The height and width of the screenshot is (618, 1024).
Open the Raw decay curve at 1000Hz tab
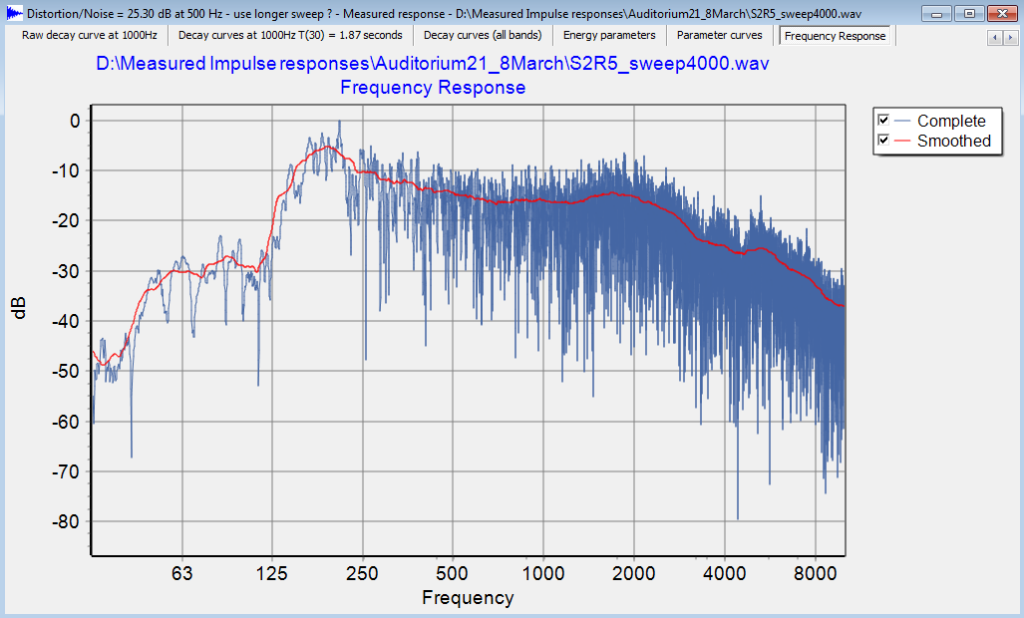(89, 35)
